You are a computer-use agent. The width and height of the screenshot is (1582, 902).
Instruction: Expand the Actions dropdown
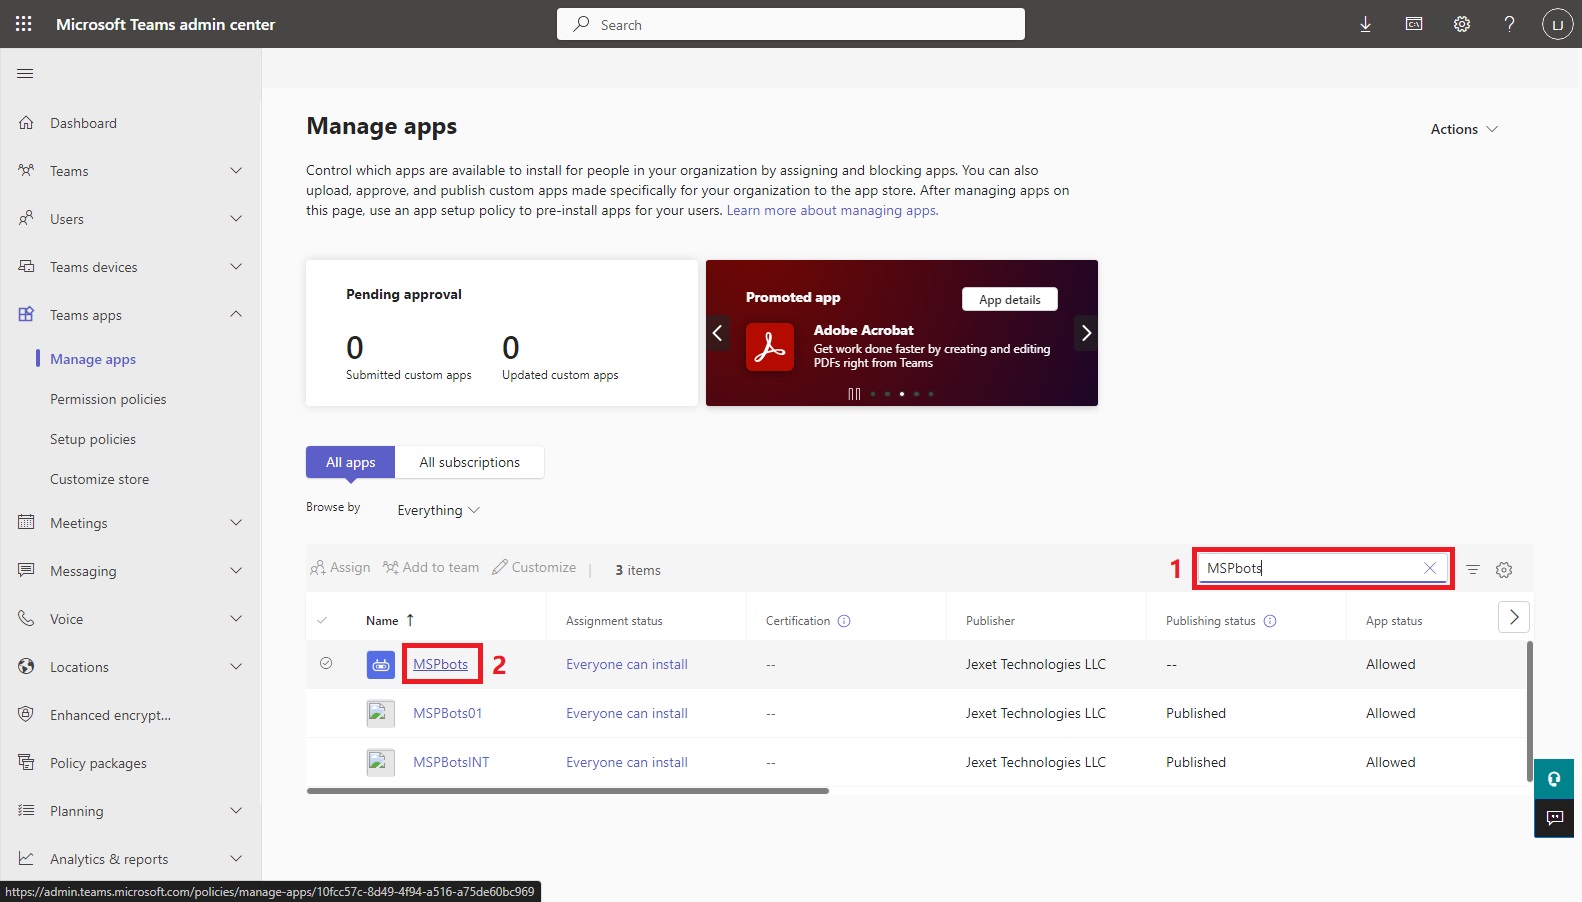1463,129
